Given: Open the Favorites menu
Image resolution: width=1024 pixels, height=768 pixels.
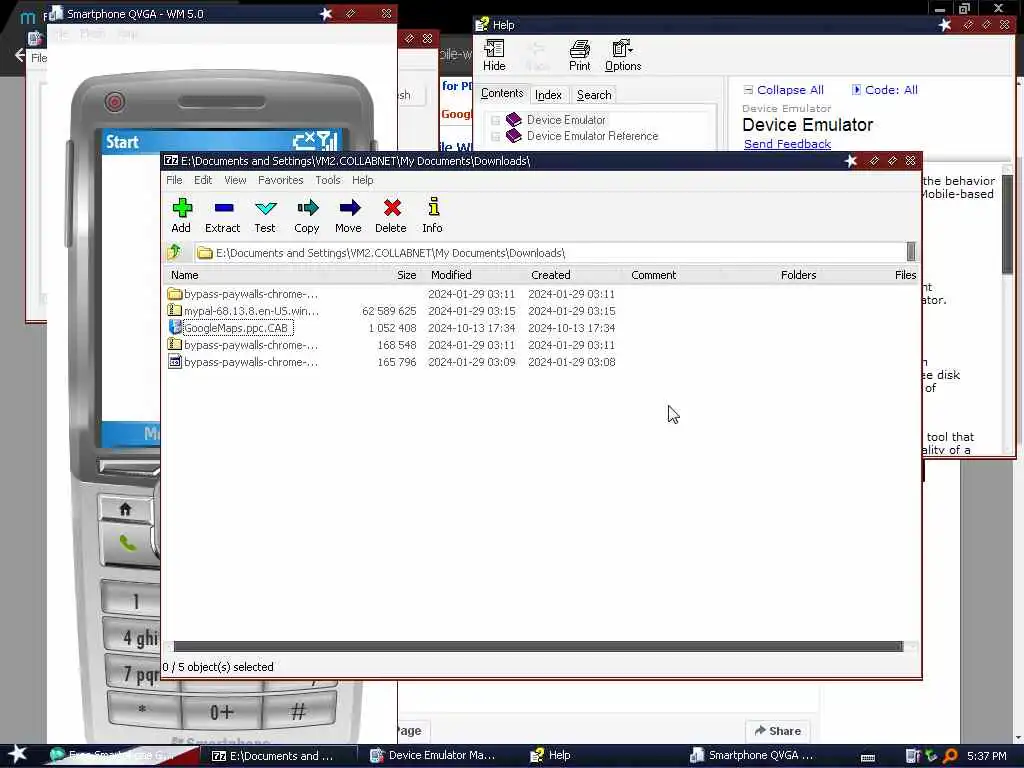Looking at the screenshot, I should 281,180.
